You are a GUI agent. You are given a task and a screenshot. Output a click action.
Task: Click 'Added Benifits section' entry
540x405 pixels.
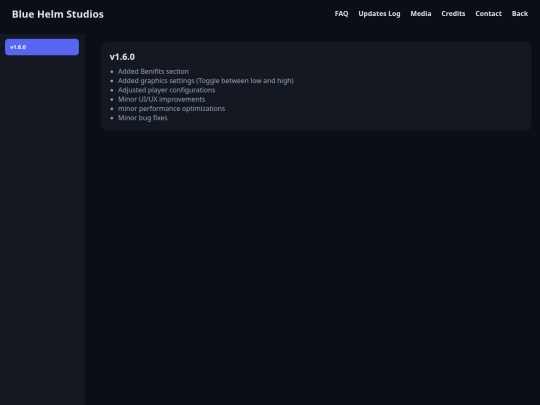coord(153,71)
